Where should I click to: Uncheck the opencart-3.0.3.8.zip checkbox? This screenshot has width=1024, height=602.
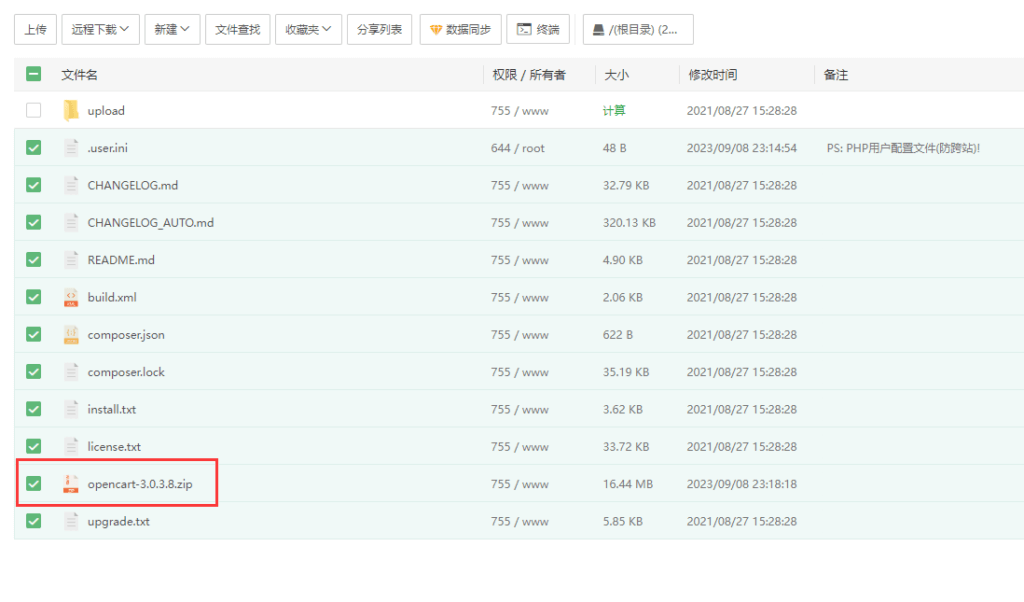pos(34,484)
